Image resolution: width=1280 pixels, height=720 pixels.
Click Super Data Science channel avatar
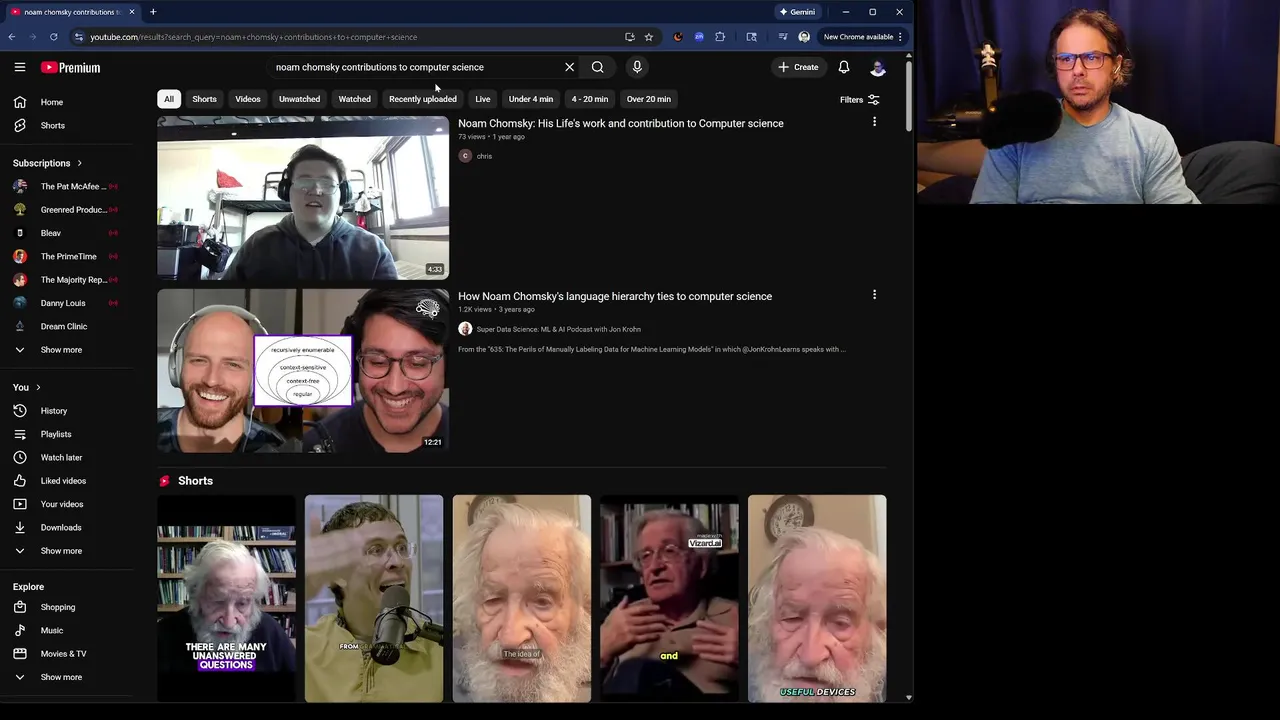point(465,329)
